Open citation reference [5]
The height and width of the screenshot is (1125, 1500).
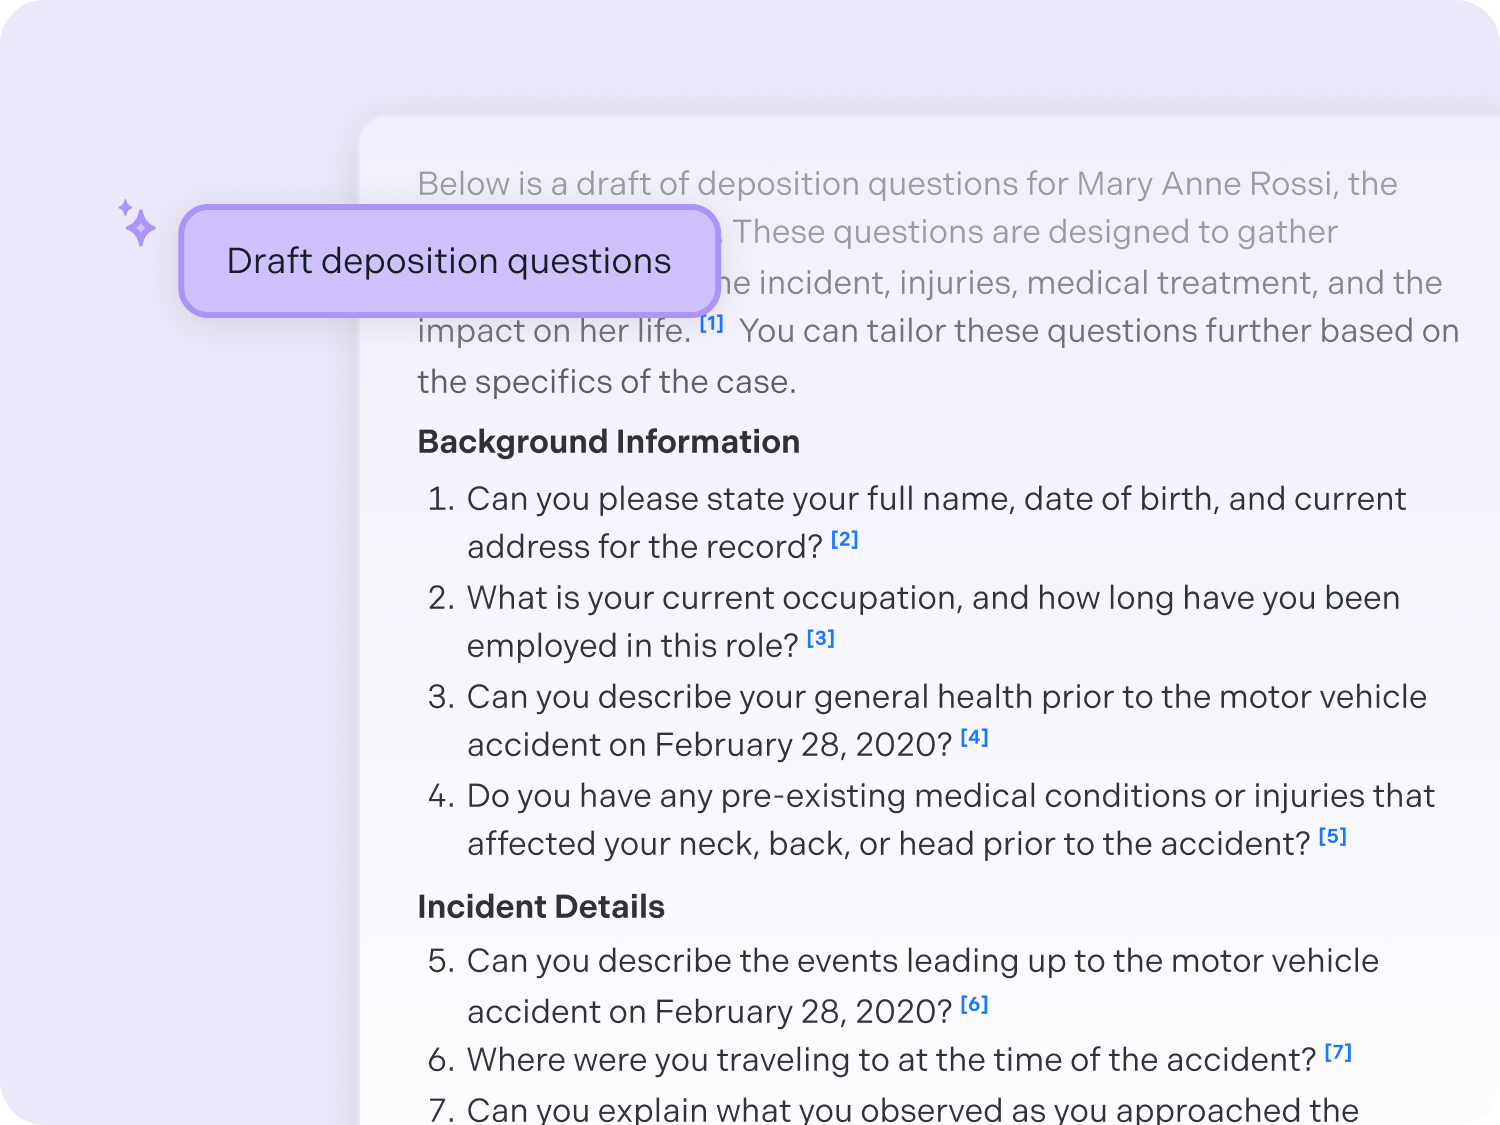(1332, 836)
